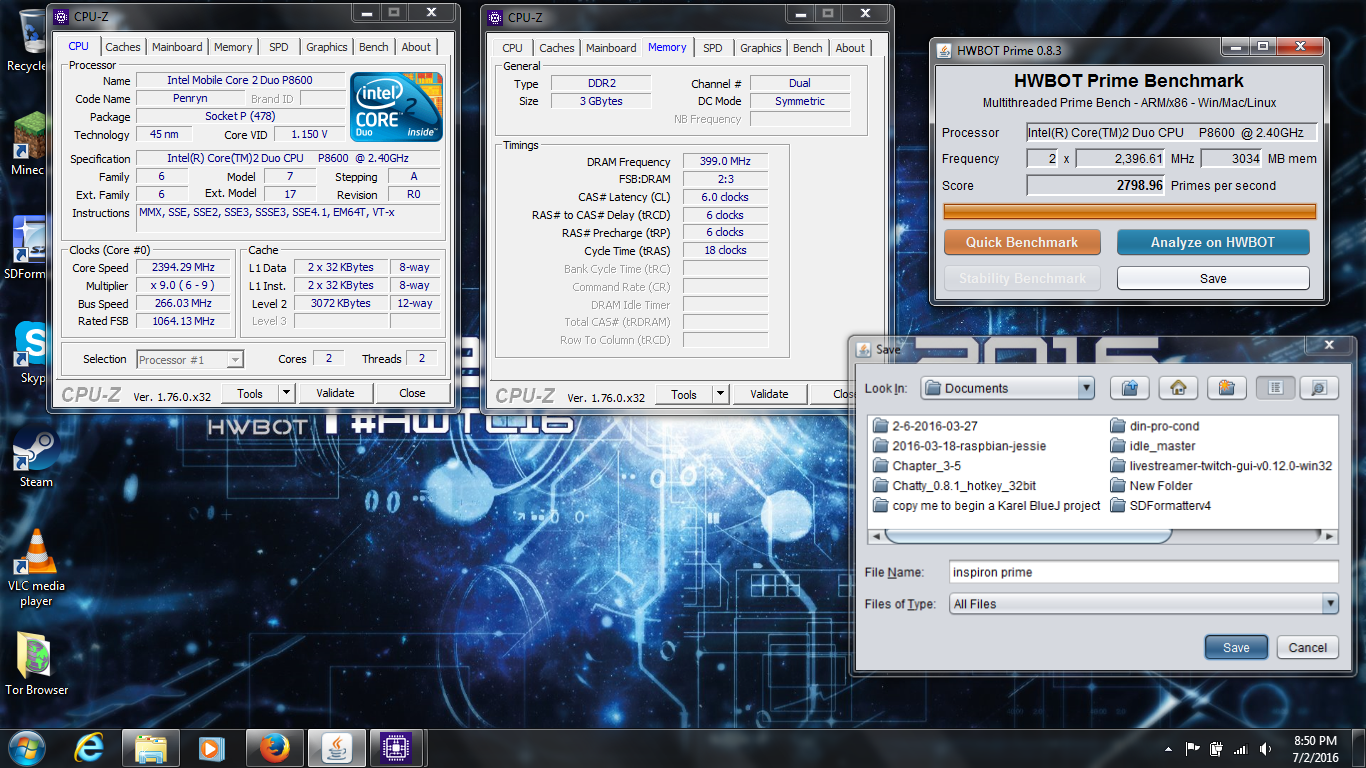The height and width of the screenshot is (768, 1366).
Task: Select the idle_master folder
Action: pyautogui.click(x=1153, y=446)
